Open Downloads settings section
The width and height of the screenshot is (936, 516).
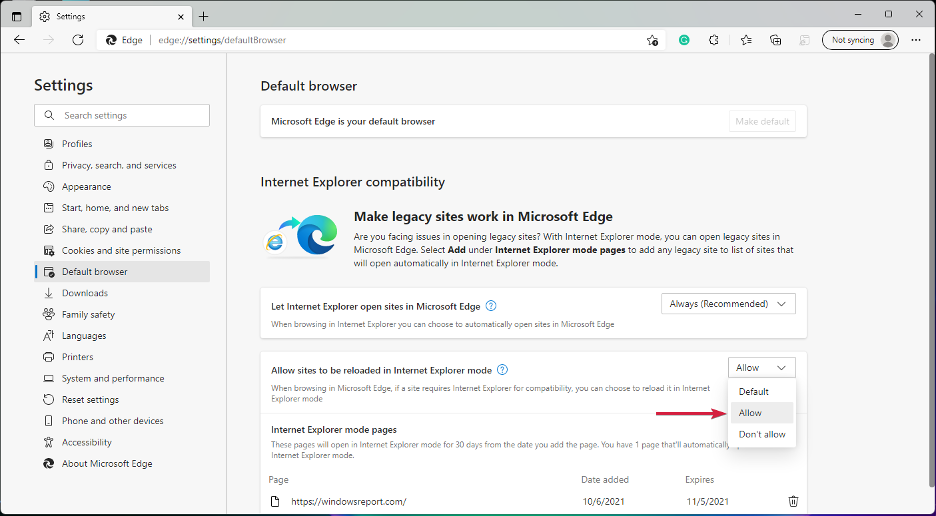[122, 293]
